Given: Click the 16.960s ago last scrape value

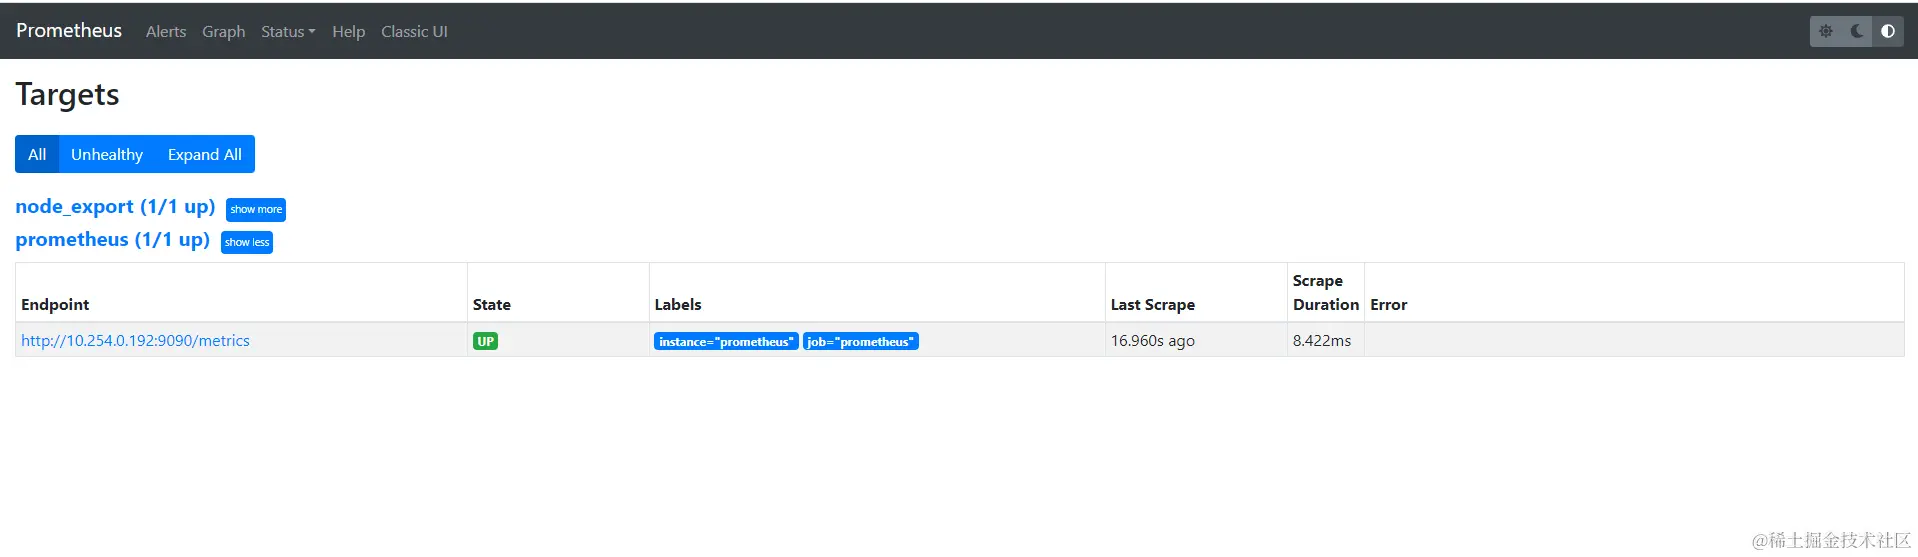Looking at the screenshot, I should click(x=1153, y=341).
